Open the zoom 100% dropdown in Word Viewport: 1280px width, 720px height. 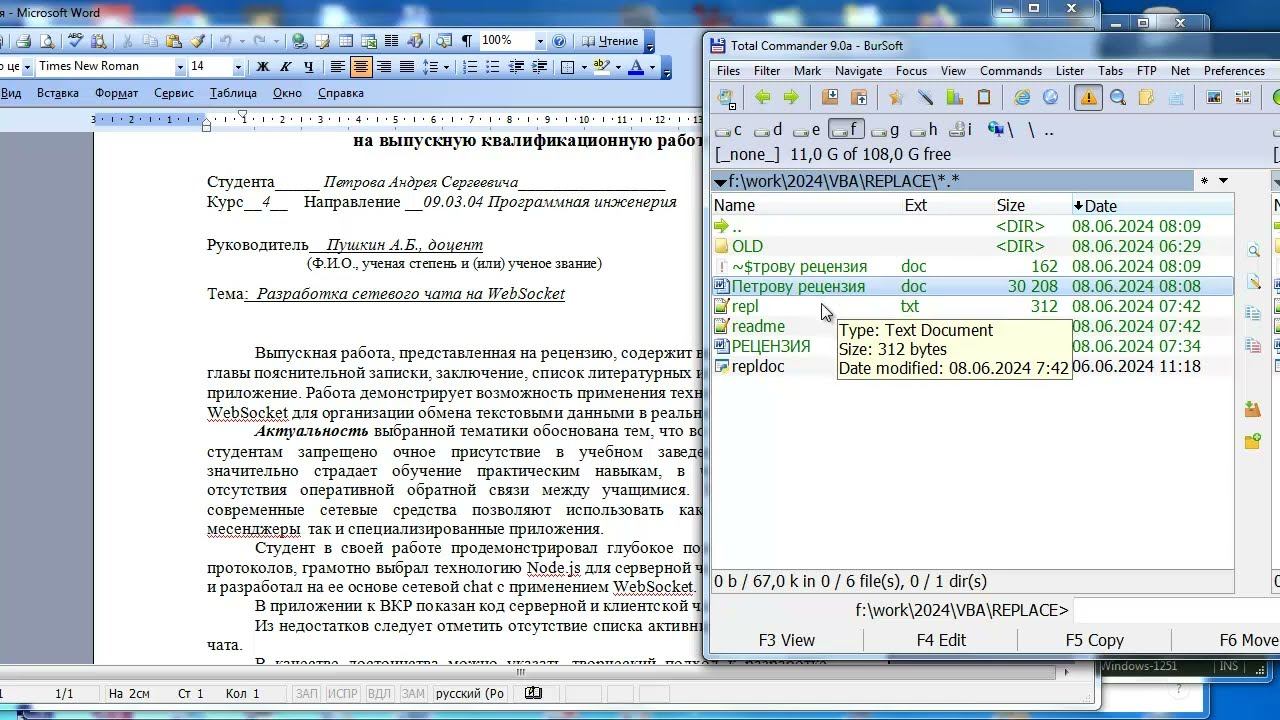[x=540, y=41]
